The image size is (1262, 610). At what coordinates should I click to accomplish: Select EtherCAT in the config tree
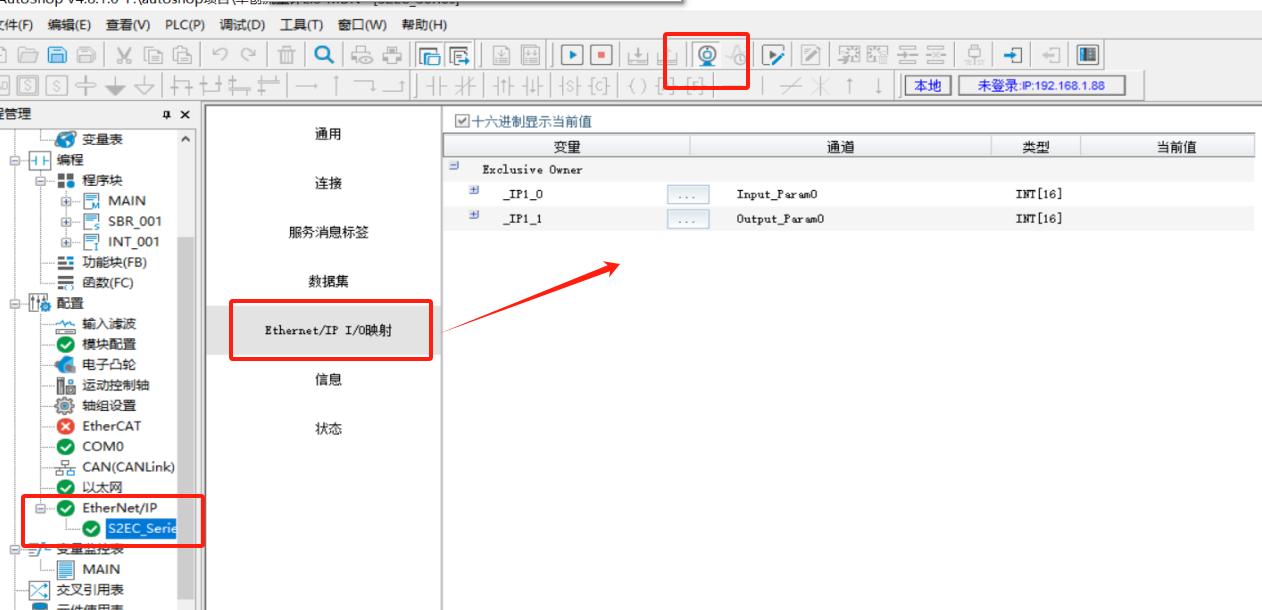111,426
